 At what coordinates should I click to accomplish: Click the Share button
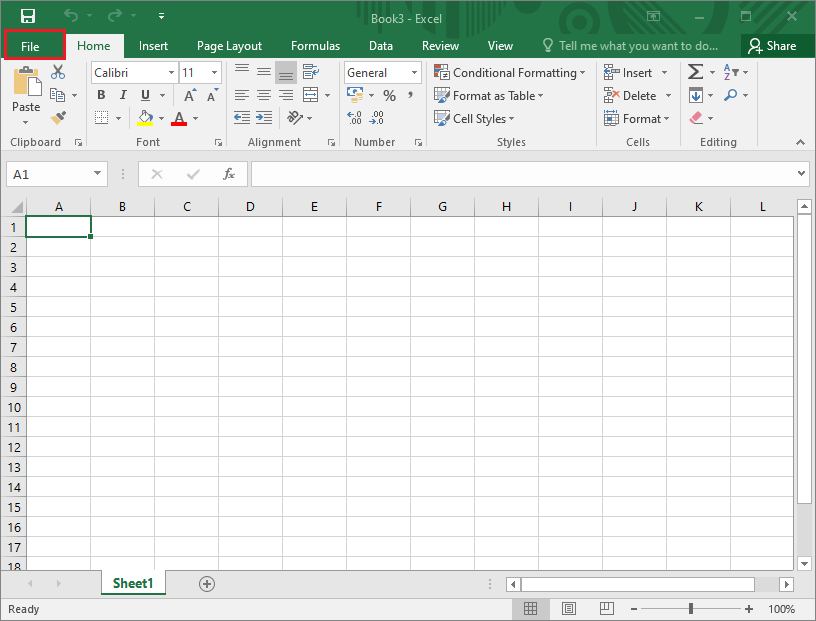pyautogui.click(x=777, y=45)
